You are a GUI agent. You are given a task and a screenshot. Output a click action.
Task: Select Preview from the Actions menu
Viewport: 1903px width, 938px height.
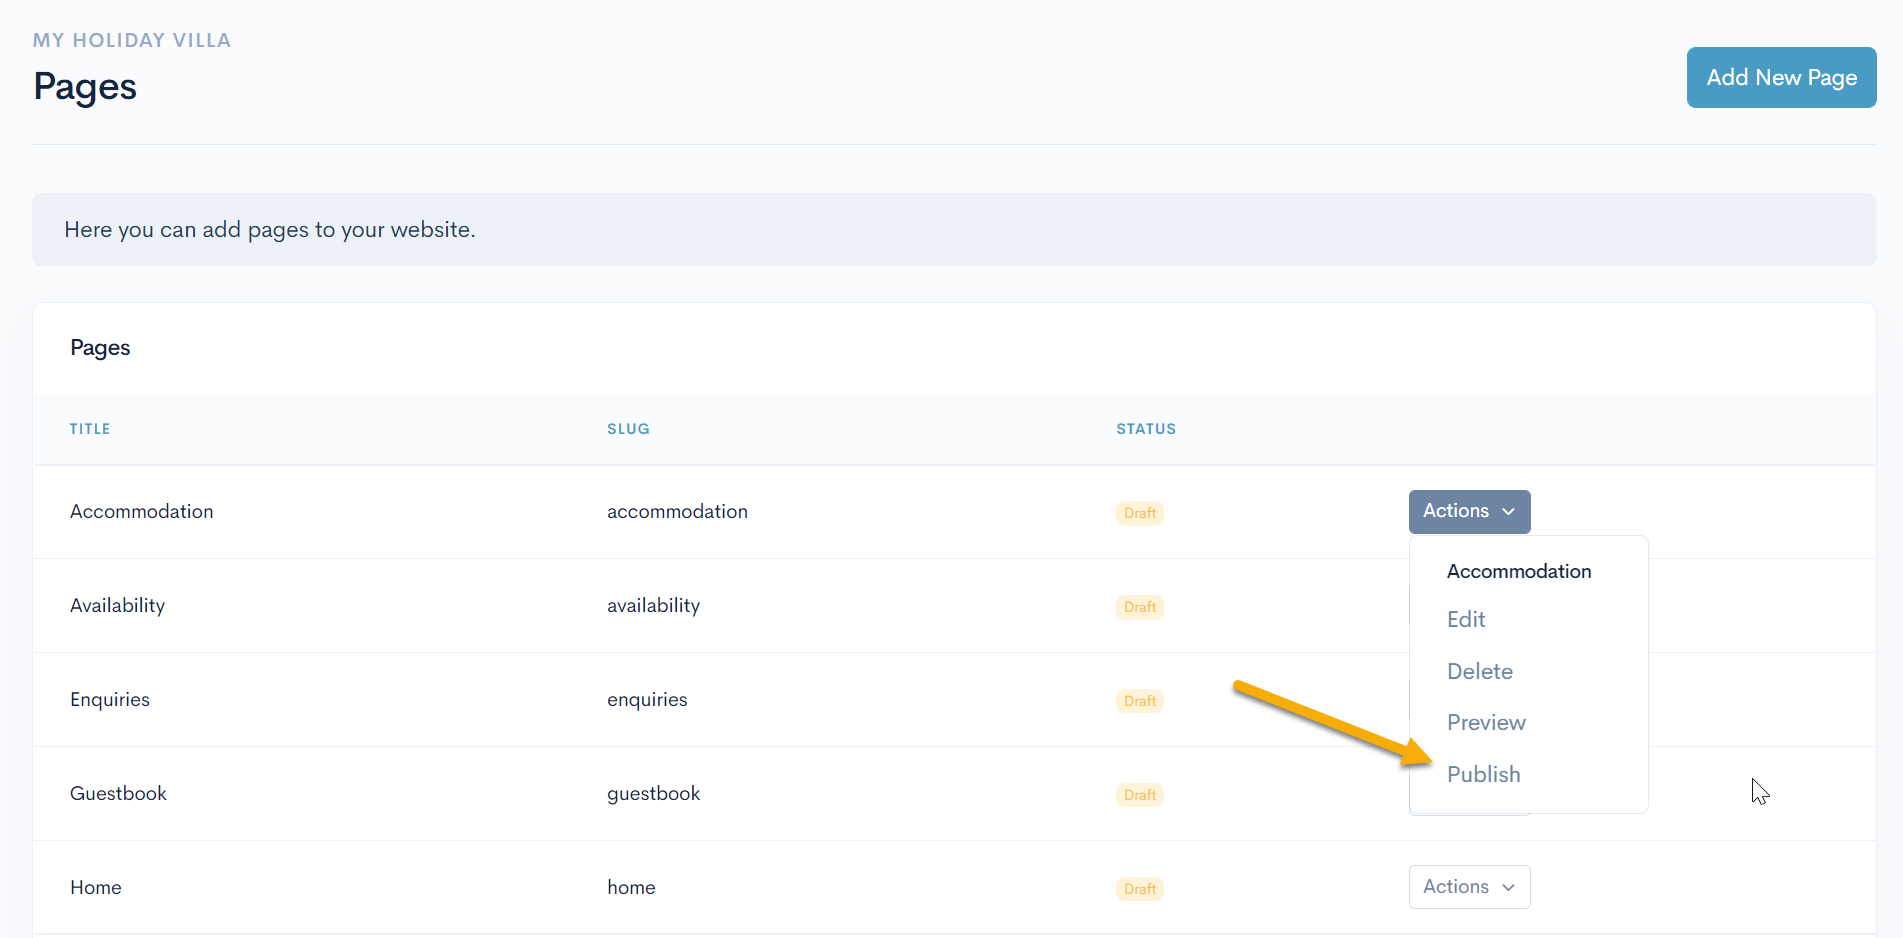pyautogui.click(x=1485, y=722)
